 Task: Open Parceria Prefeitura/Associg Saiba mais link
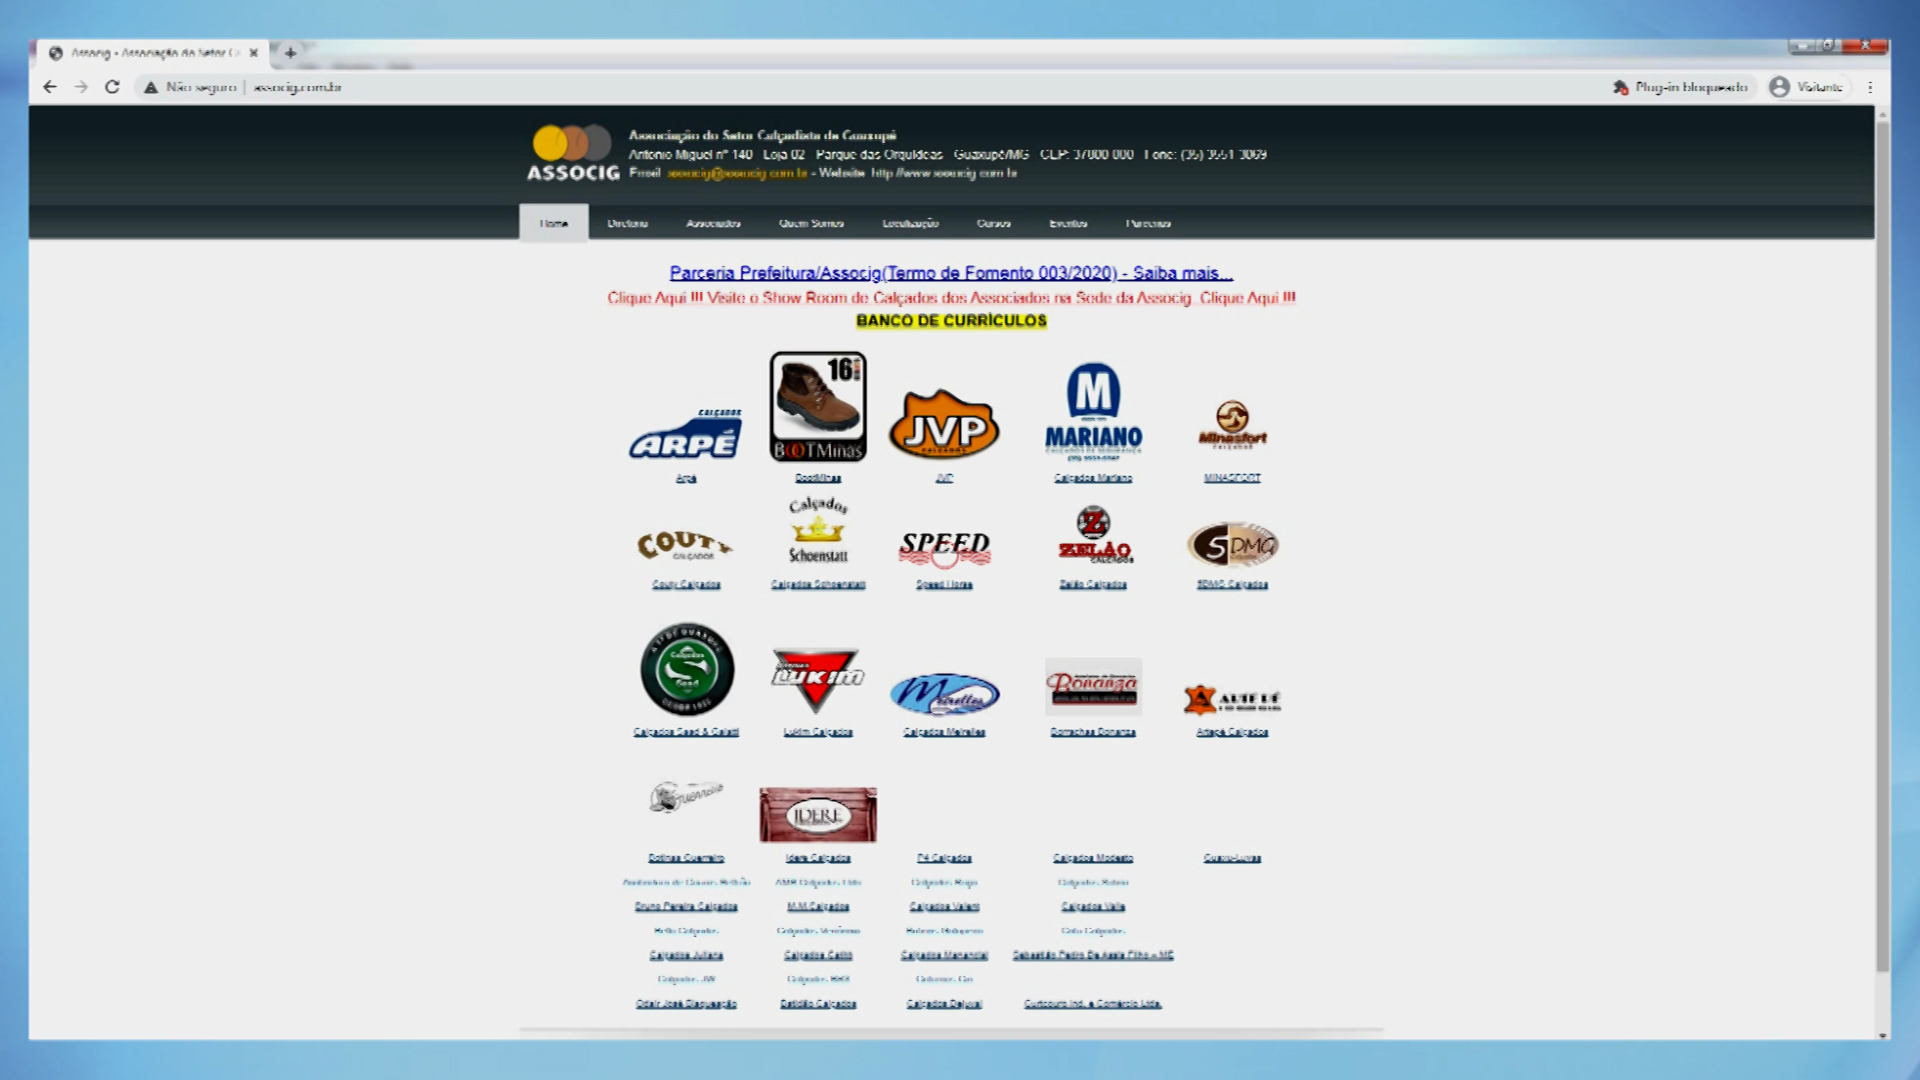pos(951,273)
